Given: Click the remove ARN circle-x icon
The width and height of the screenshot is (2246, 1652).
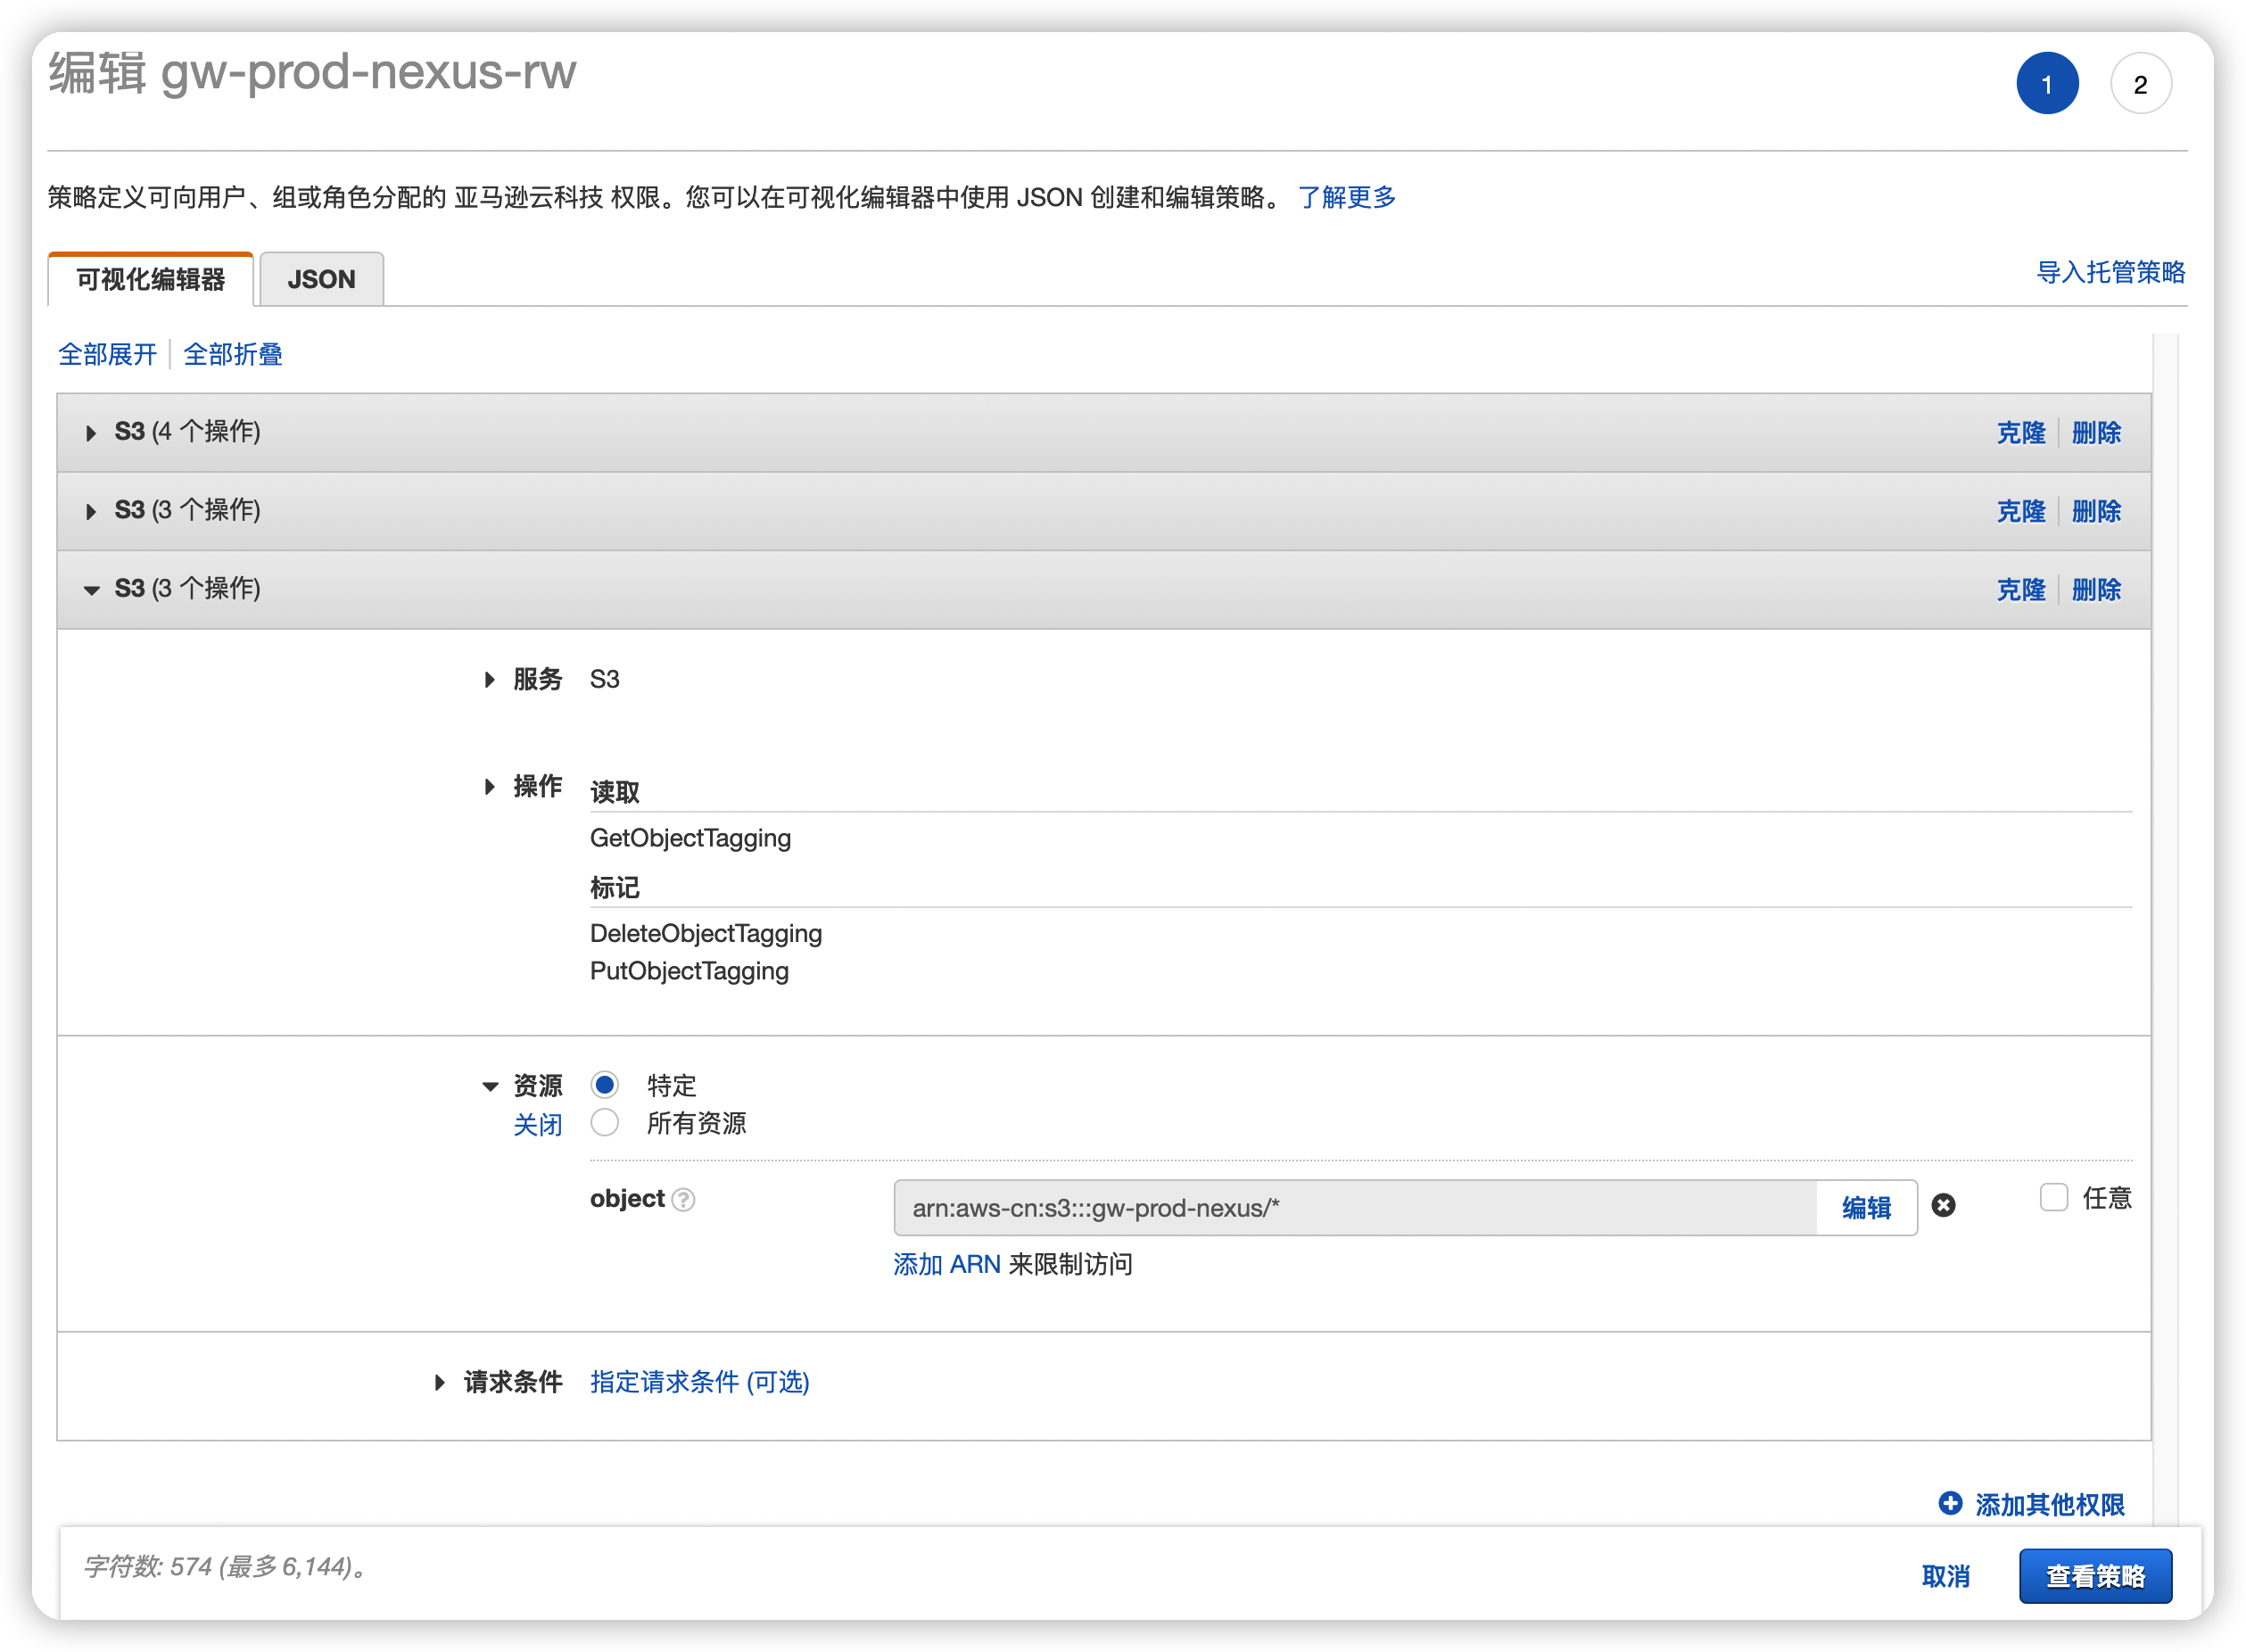Looking at the screenshot, I should 1943,1206.
